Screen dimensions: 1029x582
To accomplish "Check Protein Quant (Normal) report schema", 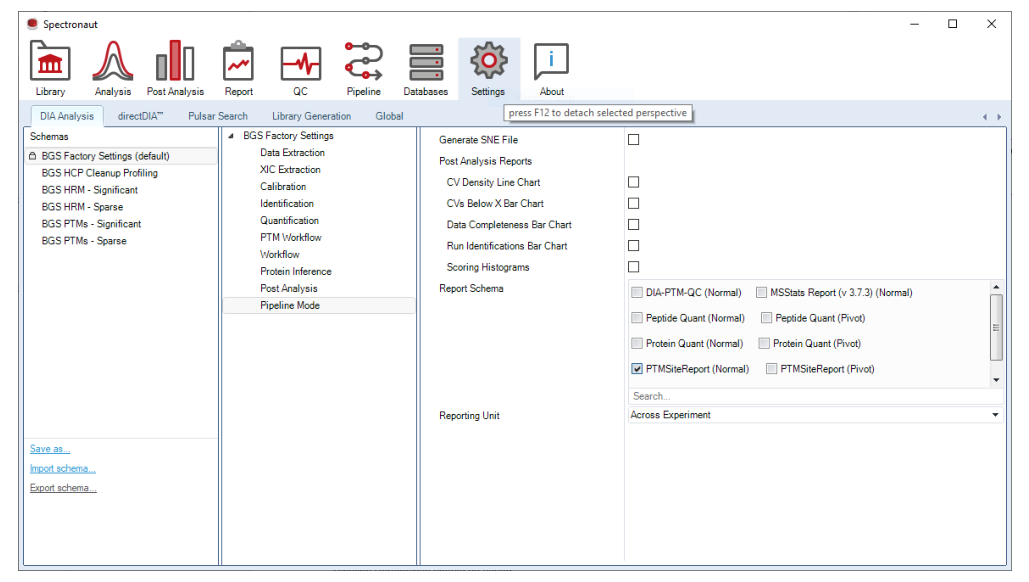I will 637,343.
